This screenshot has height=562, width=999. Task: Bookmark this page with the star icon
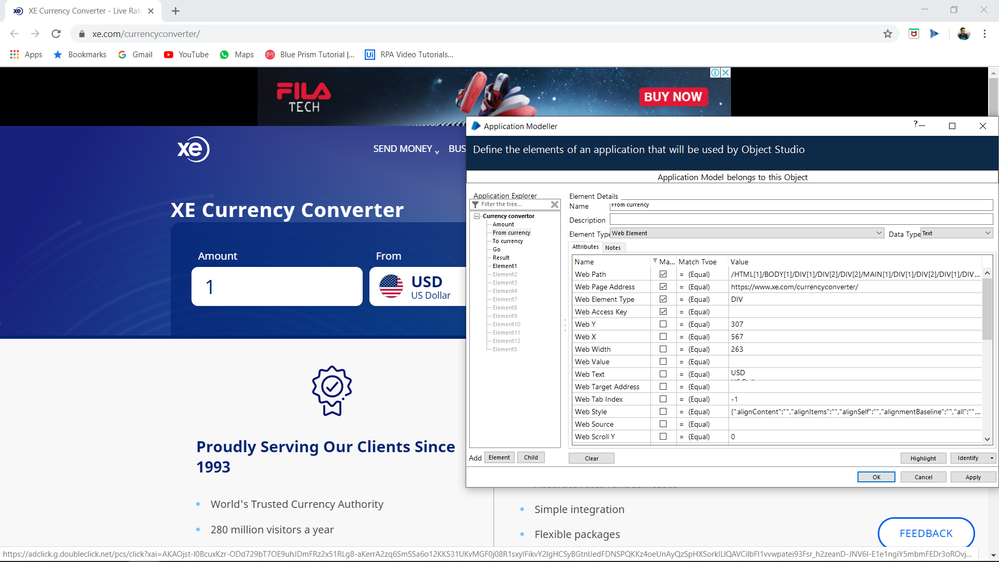point(888,34)
